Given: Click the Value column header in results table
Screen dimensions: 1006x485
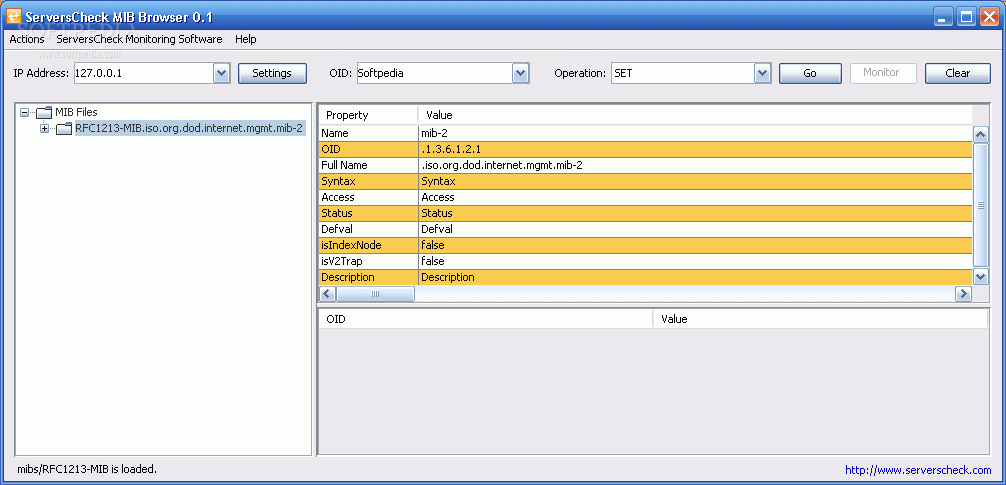Looking at the screenshot, I should (820, 319).
